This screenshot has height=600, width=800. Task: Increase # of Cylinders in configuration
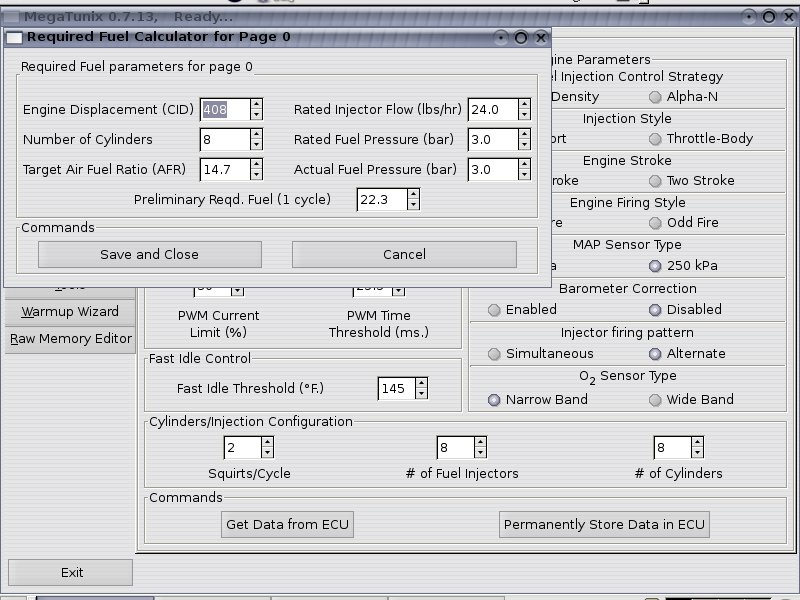(x=698, y=443)
